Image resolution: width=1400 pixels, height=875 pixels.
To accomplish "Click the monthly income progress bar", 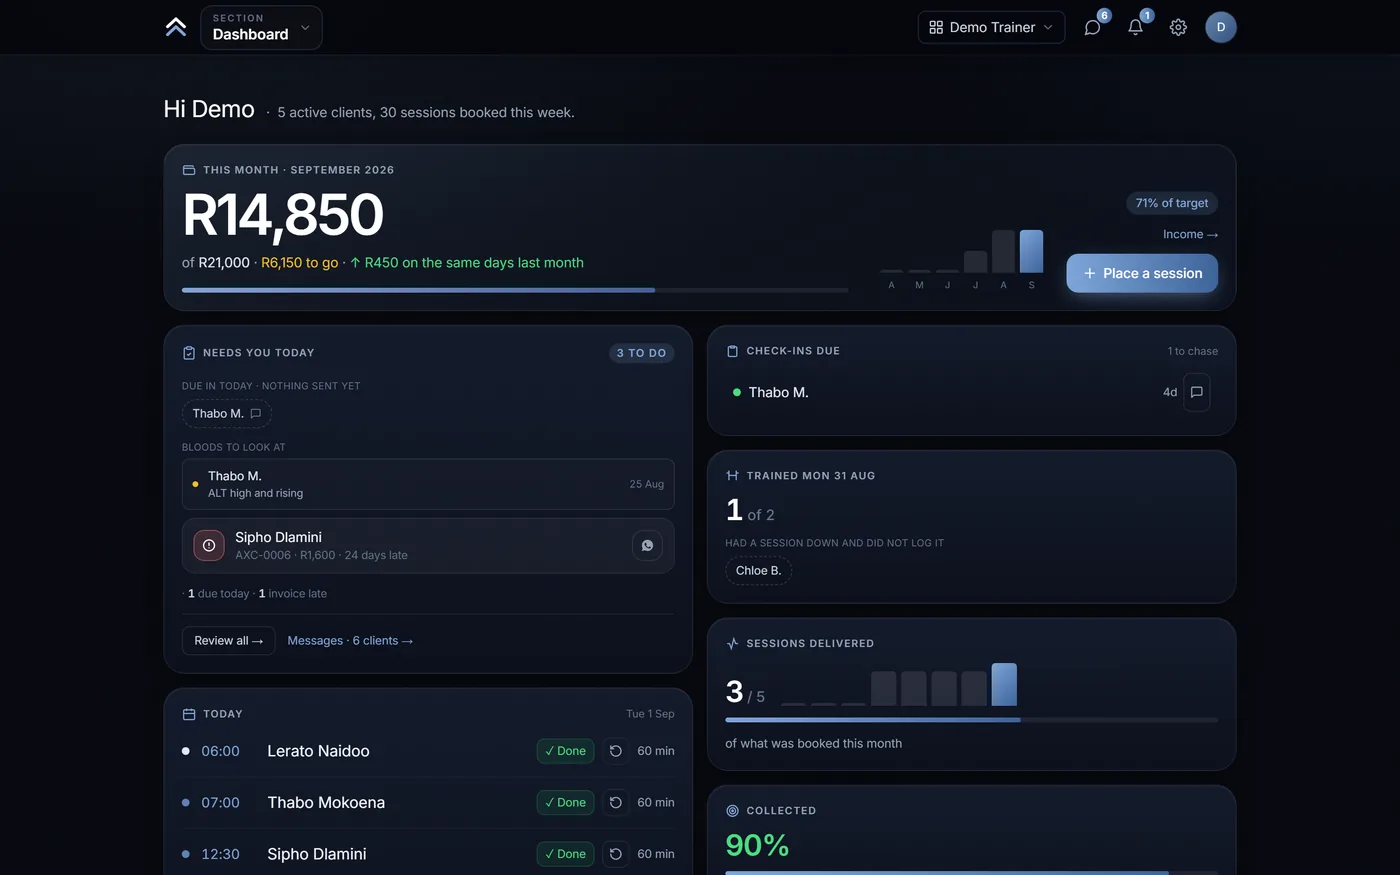I will pos(515,290).
